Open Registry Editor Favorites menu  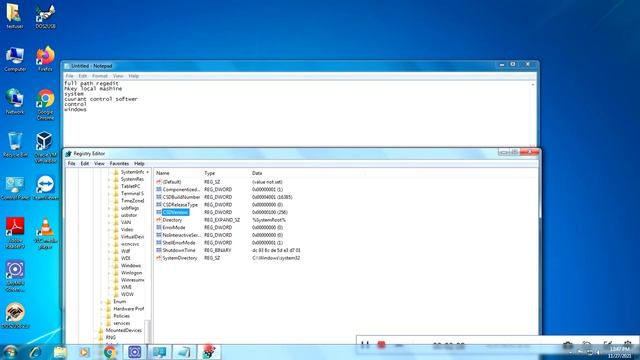pos(119,163)
